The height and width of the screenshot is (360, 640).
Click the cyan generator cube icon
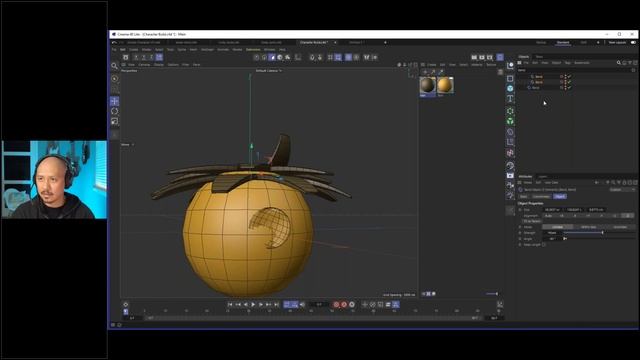pyautogui.click(x=510, y=88)
